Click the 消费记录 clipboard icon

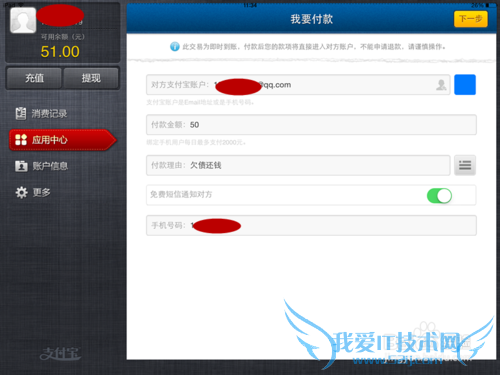(x=21, y=113)
